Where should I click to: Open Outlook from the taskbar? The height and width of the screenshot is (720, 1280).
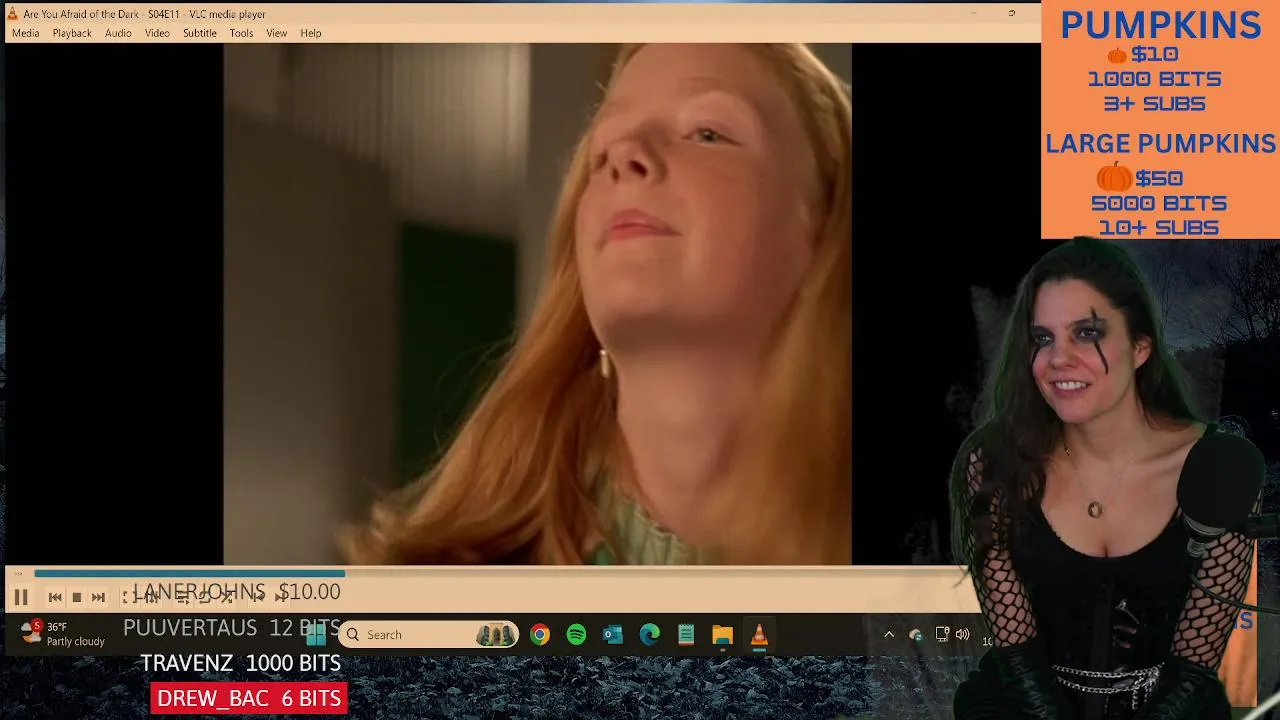(x=613, y=634)
